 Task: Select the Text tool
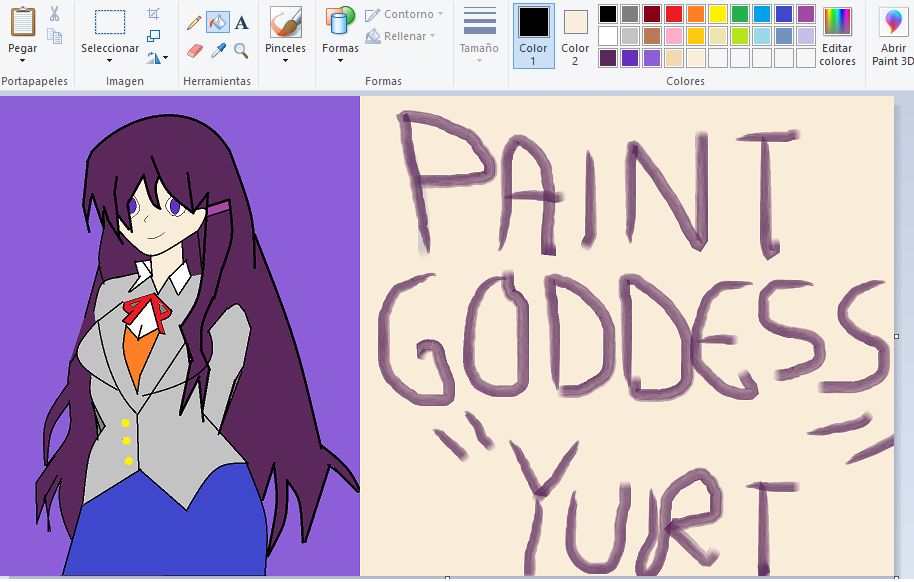coord(241,22)
